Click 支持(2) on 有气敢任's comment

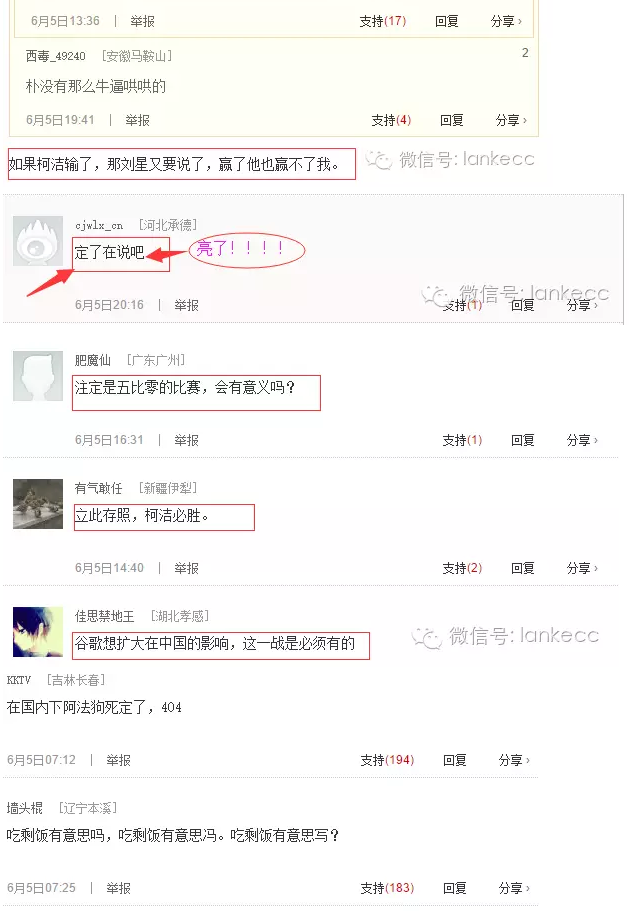pos(462,568)
